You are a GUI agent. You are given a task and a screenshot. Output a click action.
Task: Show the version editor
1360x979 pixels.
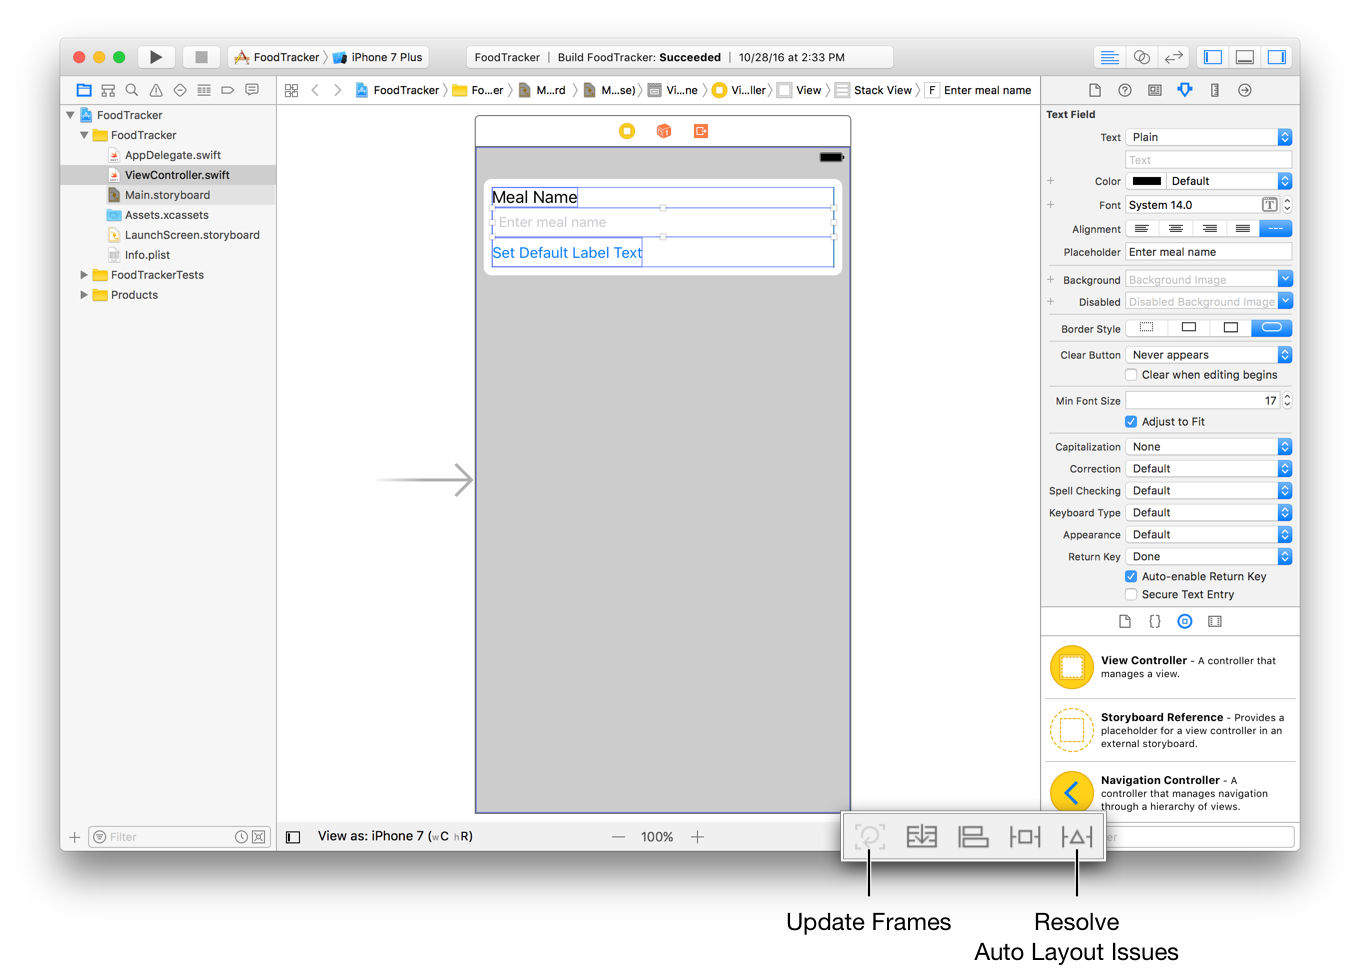click(1174, 57)
